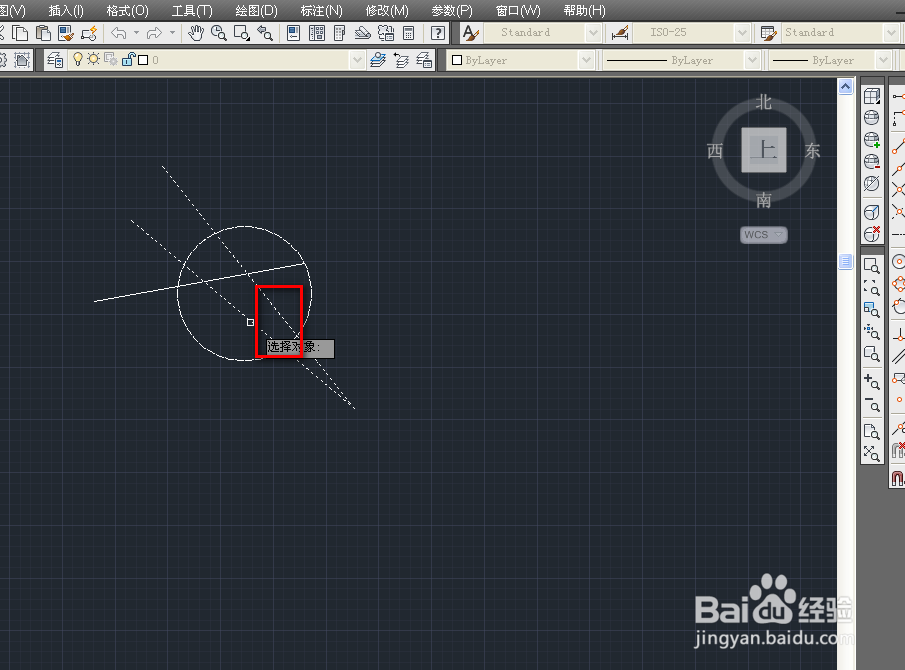Toggle layer 0 freeze sun icon

tap(94, 59)
